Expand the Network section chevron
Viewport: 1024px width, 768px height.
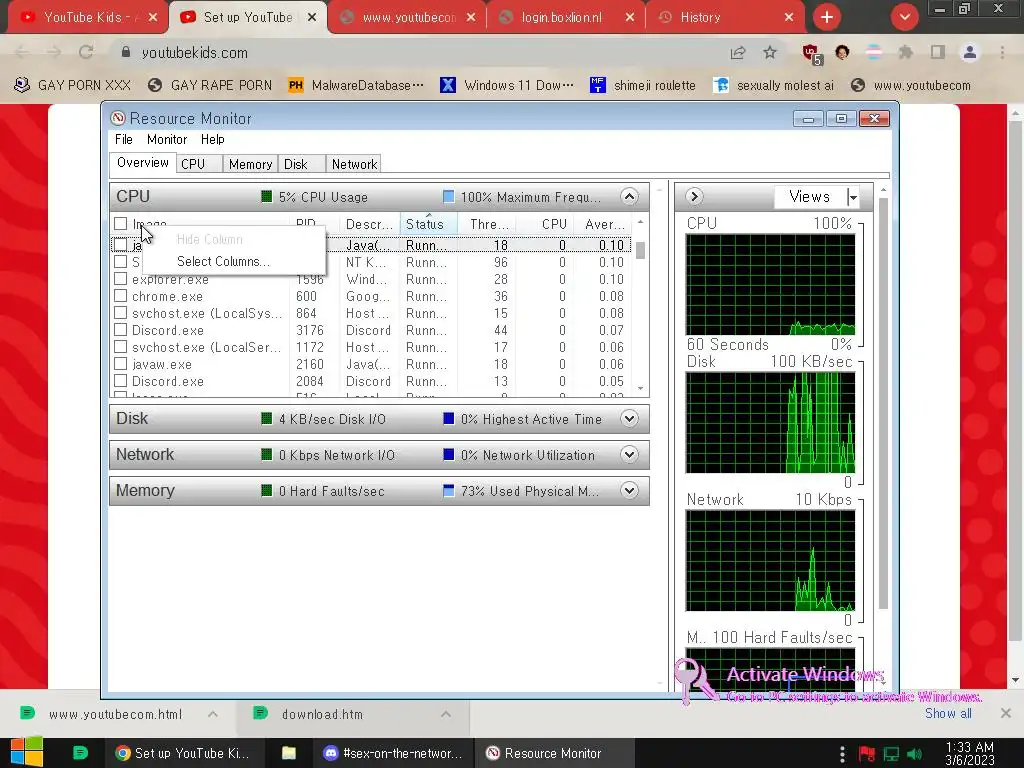point(629,455)
